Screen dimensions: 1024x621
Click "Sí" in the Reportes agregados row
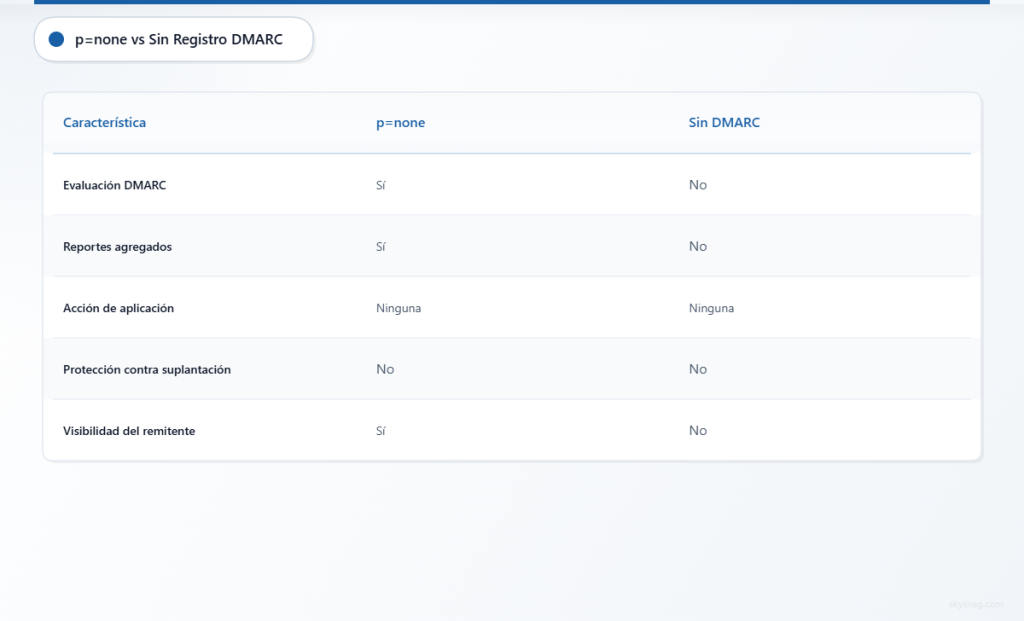point(381,247)
